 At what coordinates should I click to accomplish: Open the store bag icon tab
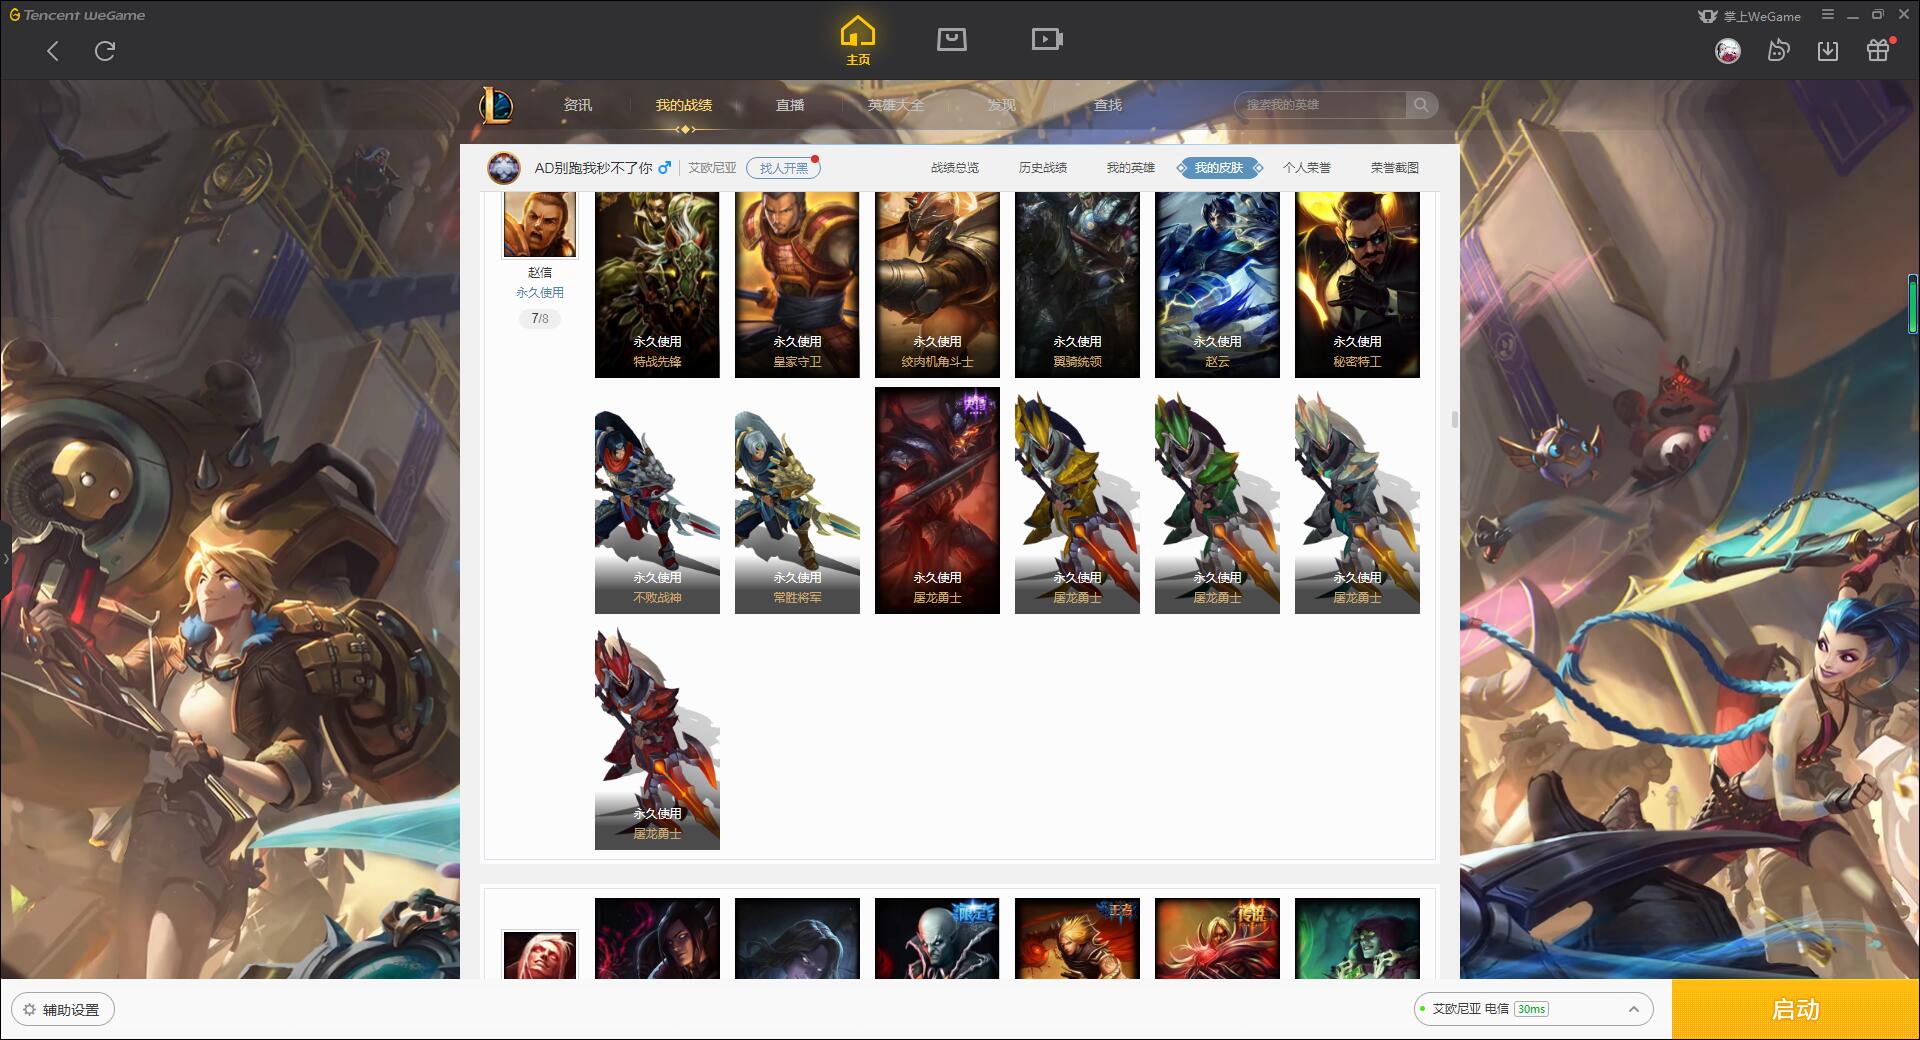pyautogui.click(x=951, y=39)
